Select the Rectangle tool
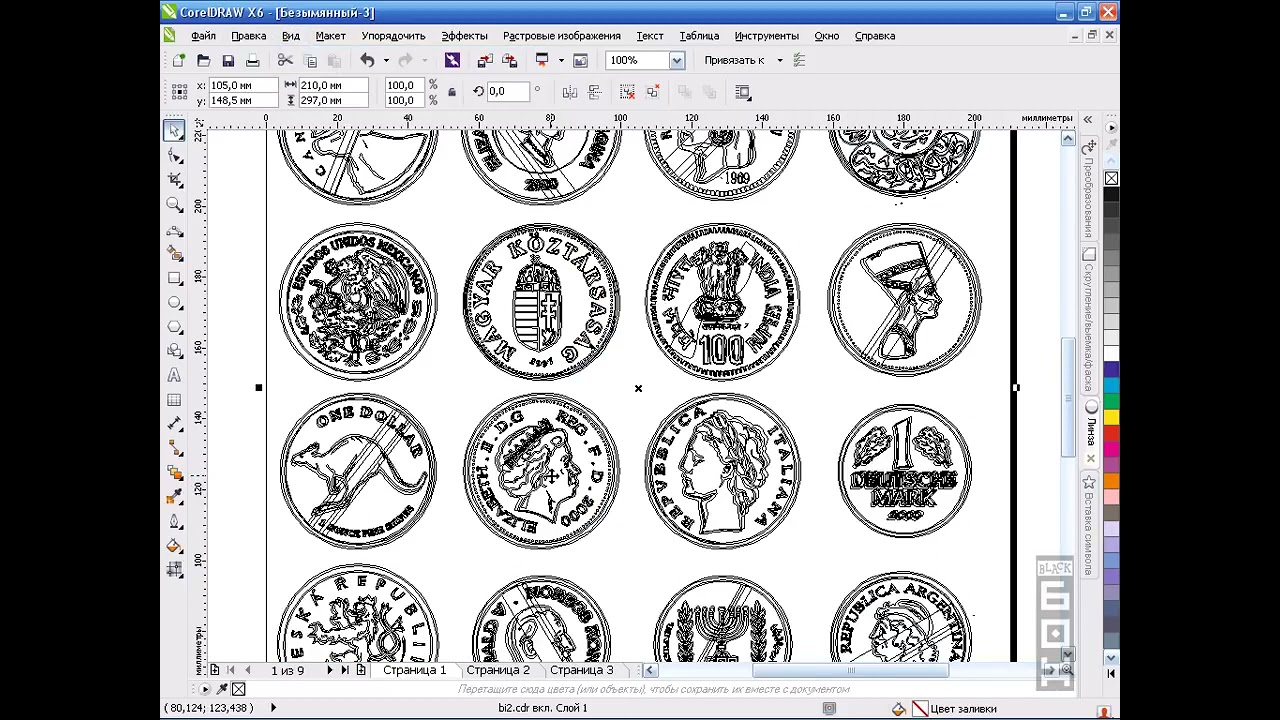Viewport: 1280px width, 720px height. pos(175,278)
